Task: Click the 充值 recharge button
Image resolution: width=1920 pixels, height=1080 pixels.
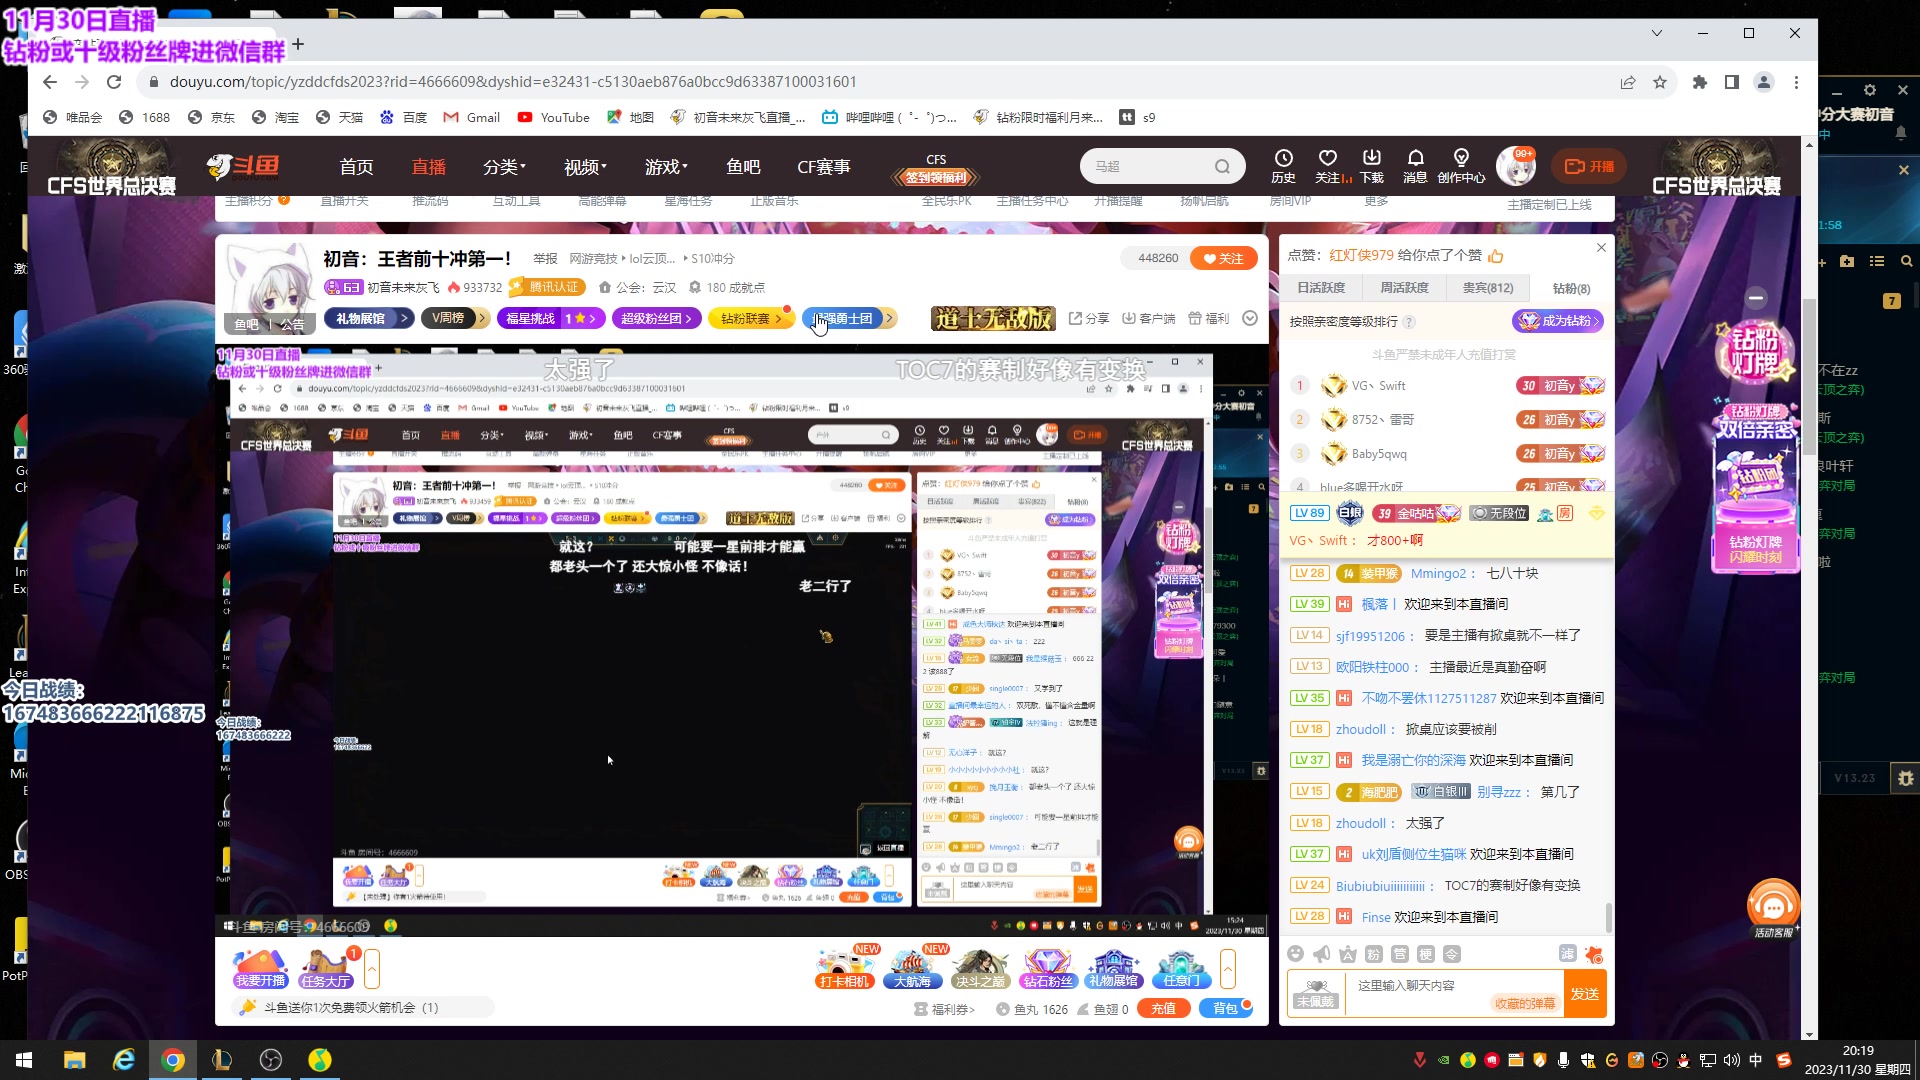Action: (1163, 1008)
